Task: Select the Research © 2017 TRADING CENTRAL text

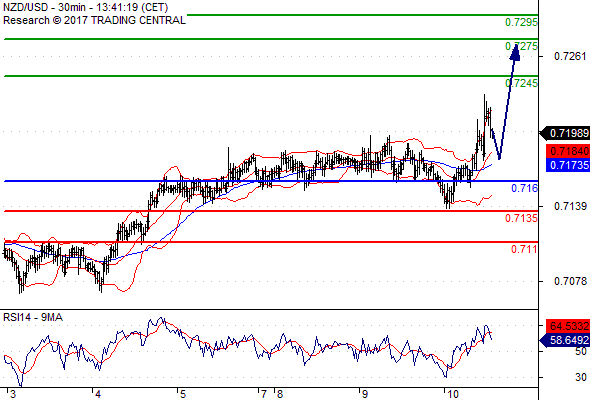Action: [x=94, y=20]
